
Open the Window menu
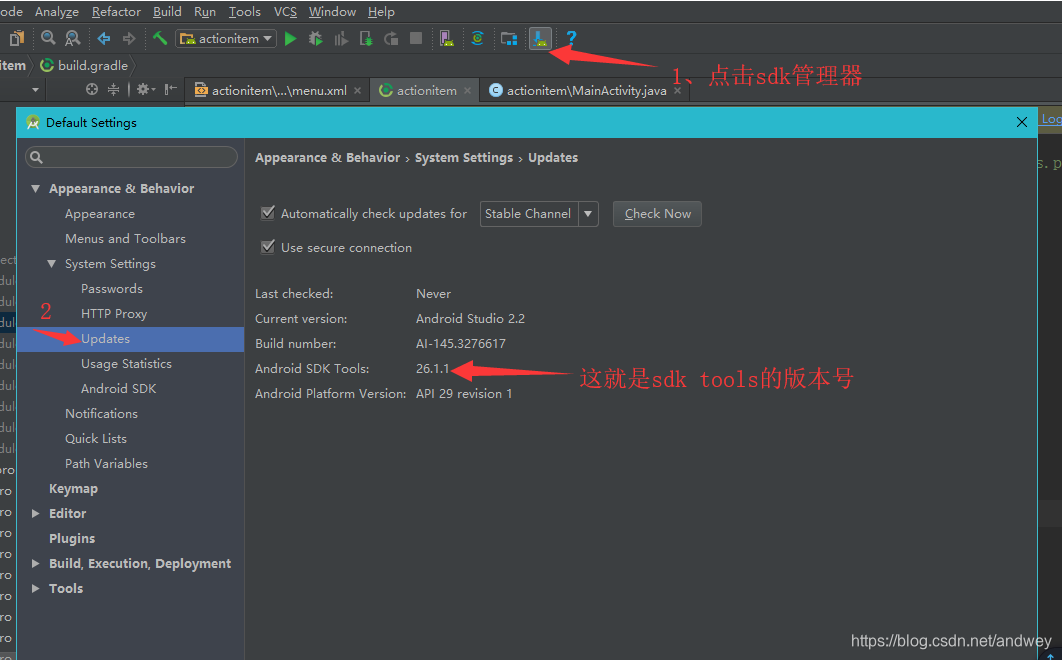333,12
